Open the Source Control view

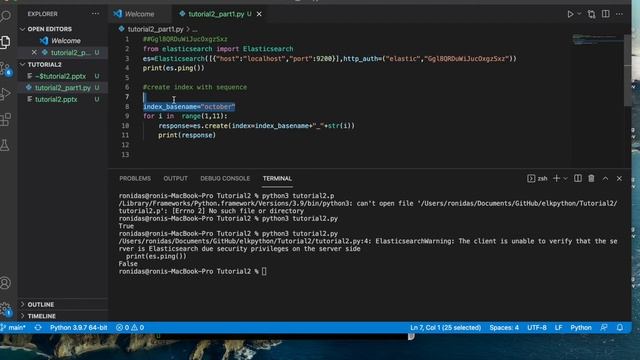click(x=5, y=69)
